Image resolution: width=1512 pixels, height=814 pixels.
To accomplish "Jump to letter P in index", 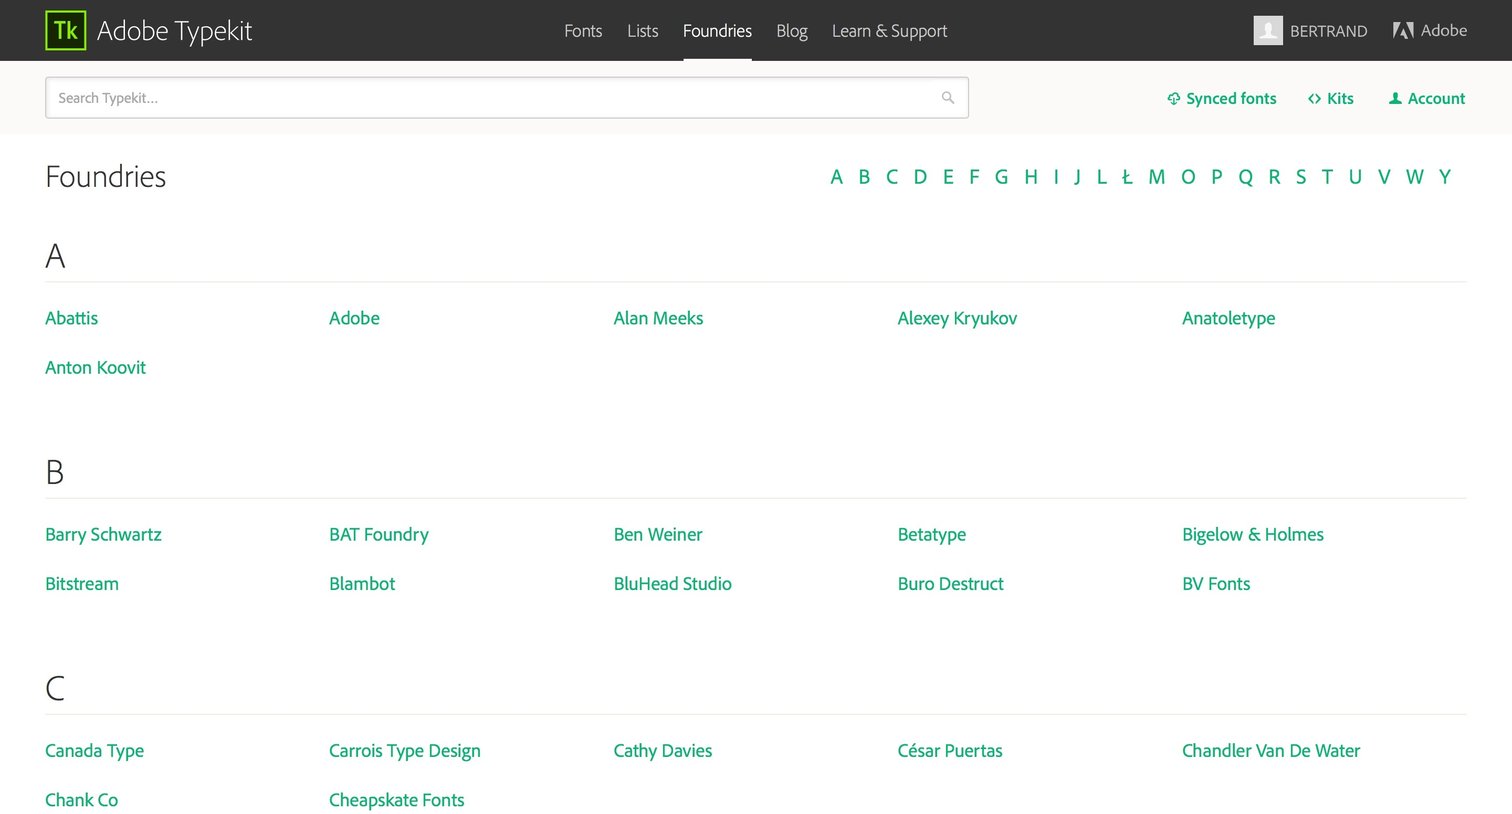I will (1217, 177).
